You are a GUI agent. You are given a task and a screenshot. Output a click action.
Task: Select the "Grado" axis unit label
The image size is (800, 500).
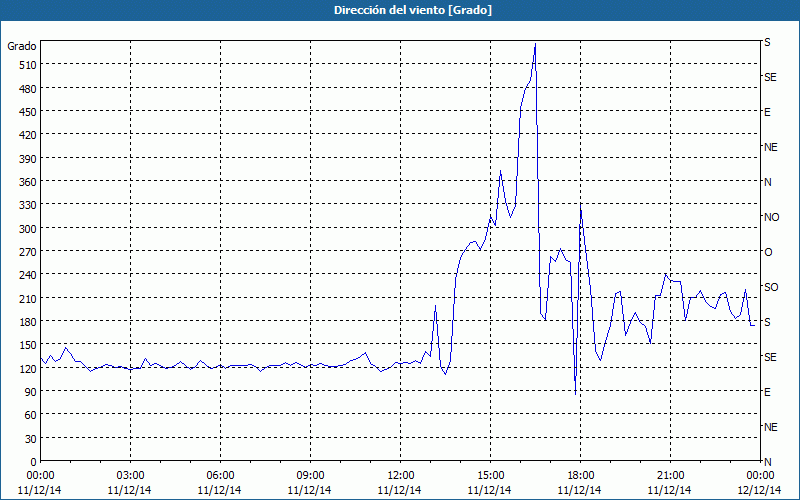[x=22, y=46]
